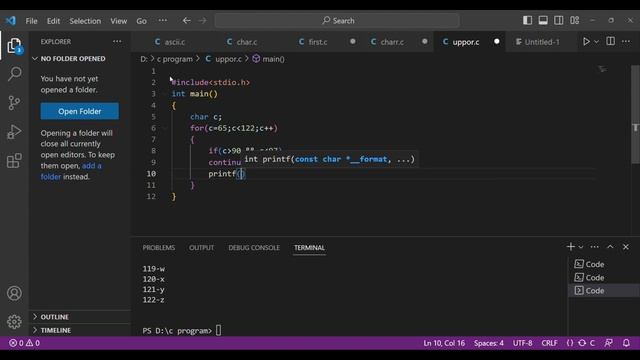Click the Ln 10, Col 16 status item
Image resolution: width=640 pixels, height=360 pixels.
444,343
